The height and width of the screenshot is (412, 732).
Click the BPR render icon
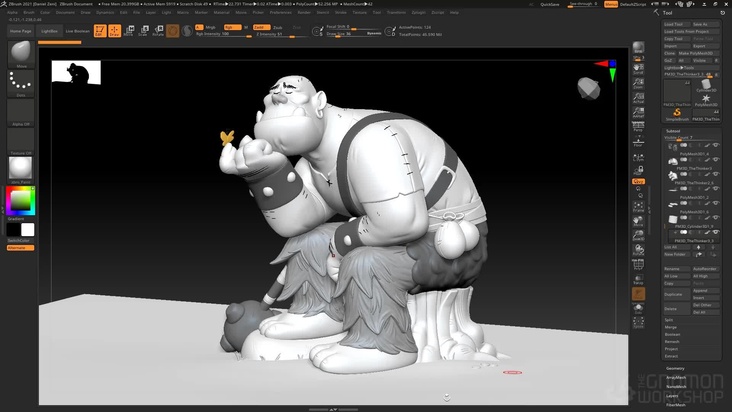coord(638,47)
